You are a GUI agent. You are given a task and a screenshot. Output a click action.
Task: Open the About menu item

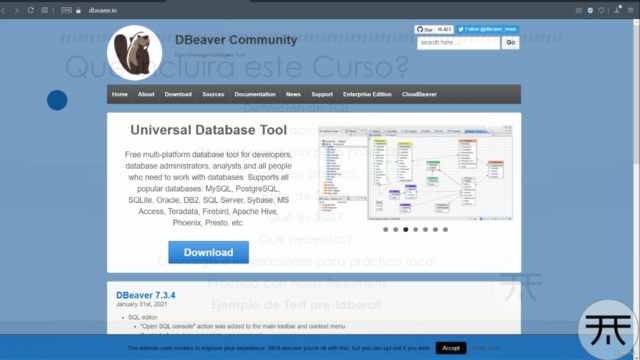coord(146,94)
